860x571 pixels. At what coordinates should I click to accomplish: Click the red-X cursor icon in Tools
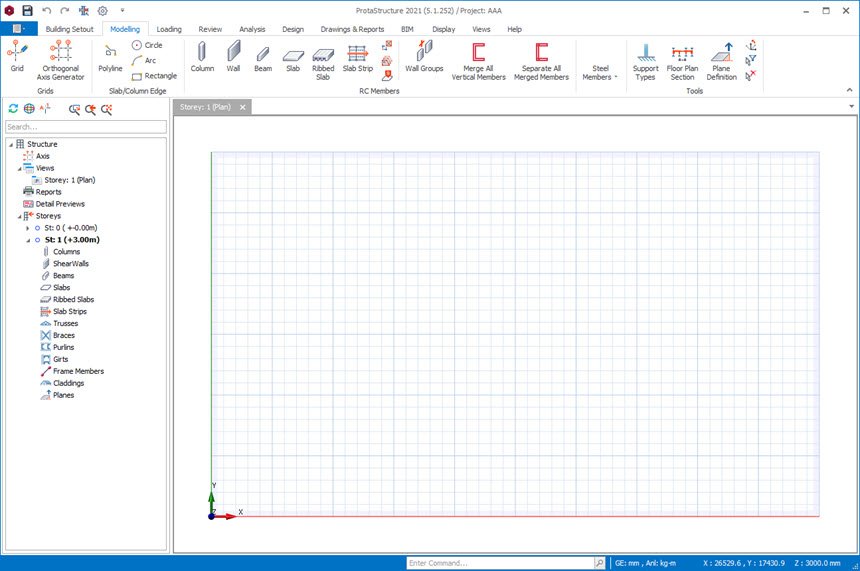click(751, 75)
